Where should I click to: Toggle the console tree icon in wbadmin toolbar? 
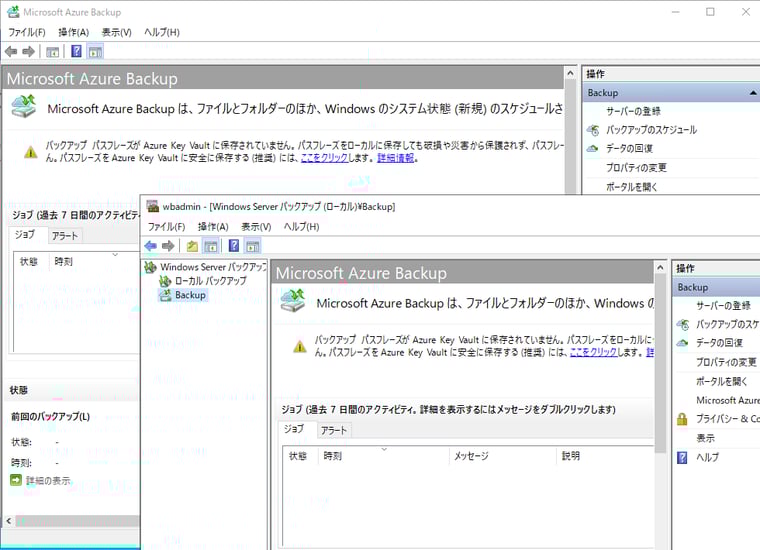(211, 246)
